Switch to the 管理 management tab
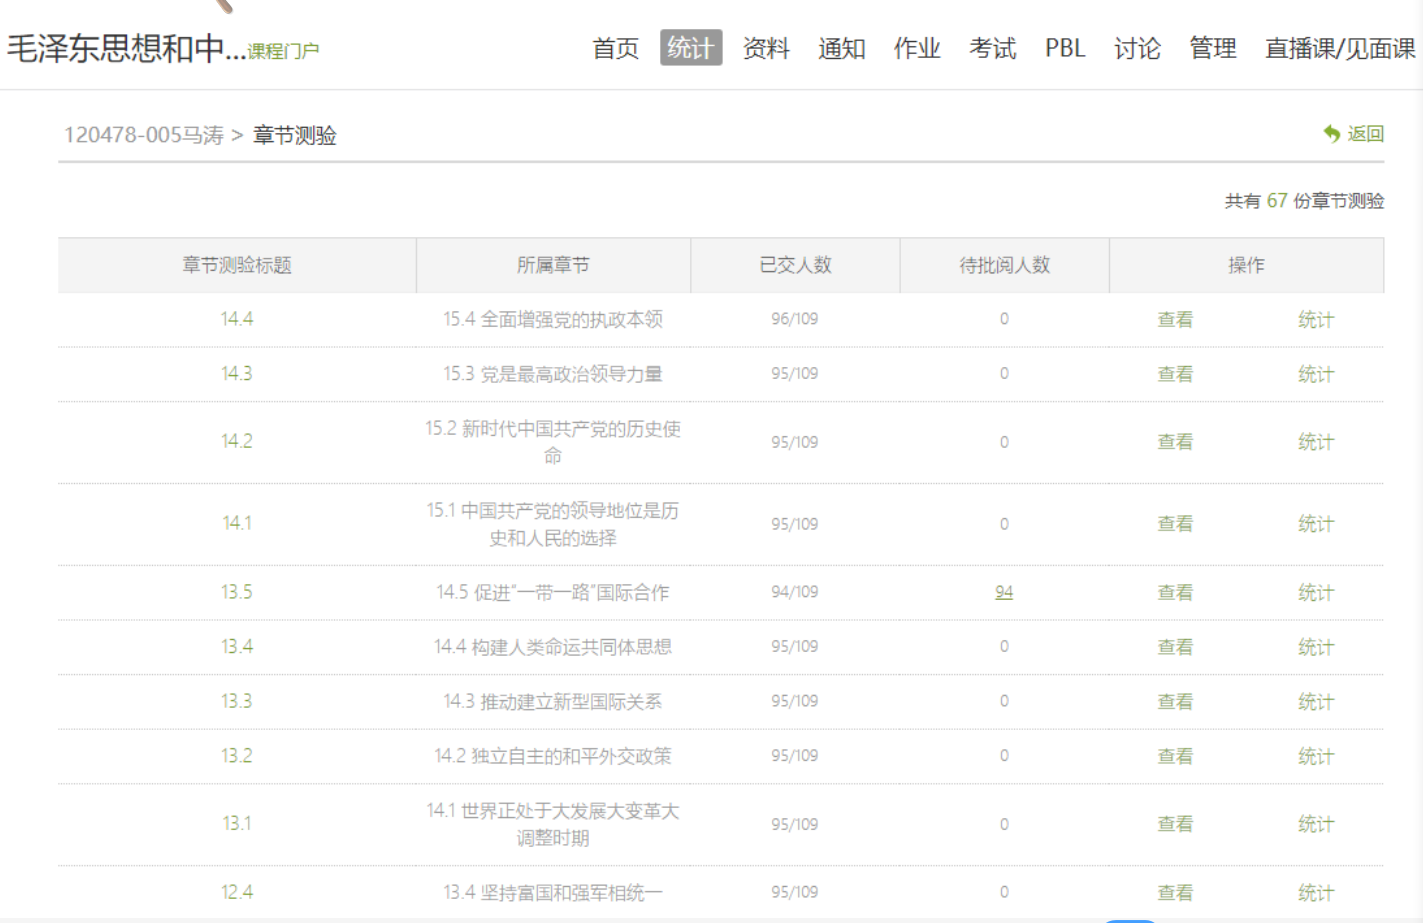Image resolution: width=1423 pixels, height=923 pixels. (1212, 48)
